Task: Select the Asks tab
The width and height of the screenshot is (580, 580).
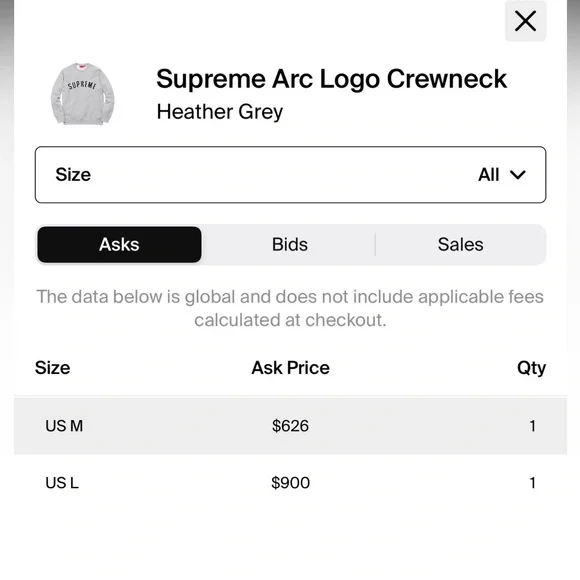Action: click(x=119, y=245)
